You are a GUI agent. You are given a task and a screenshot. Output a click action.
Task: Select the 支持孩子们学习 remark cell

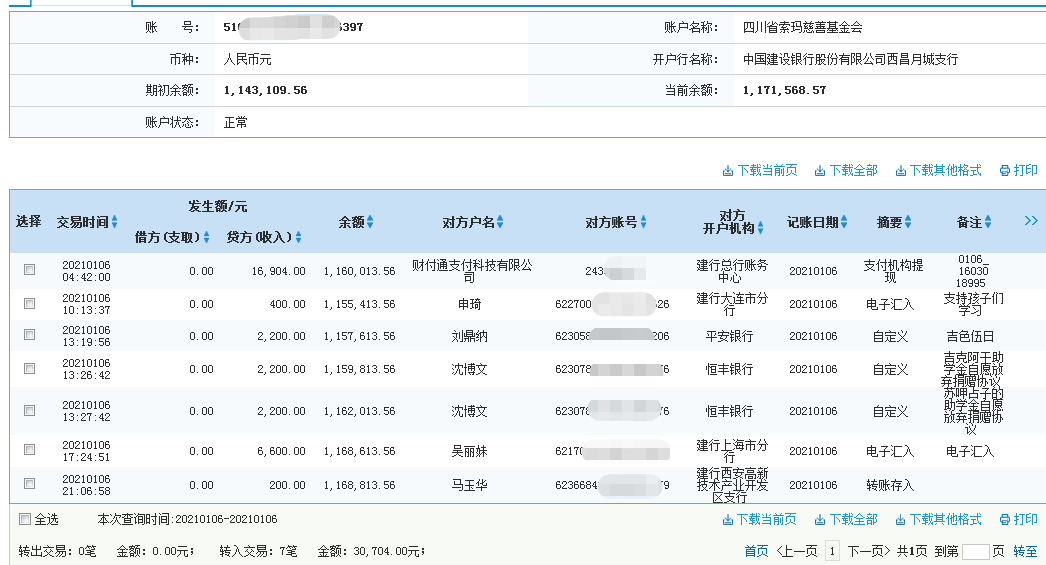point(973,304)
